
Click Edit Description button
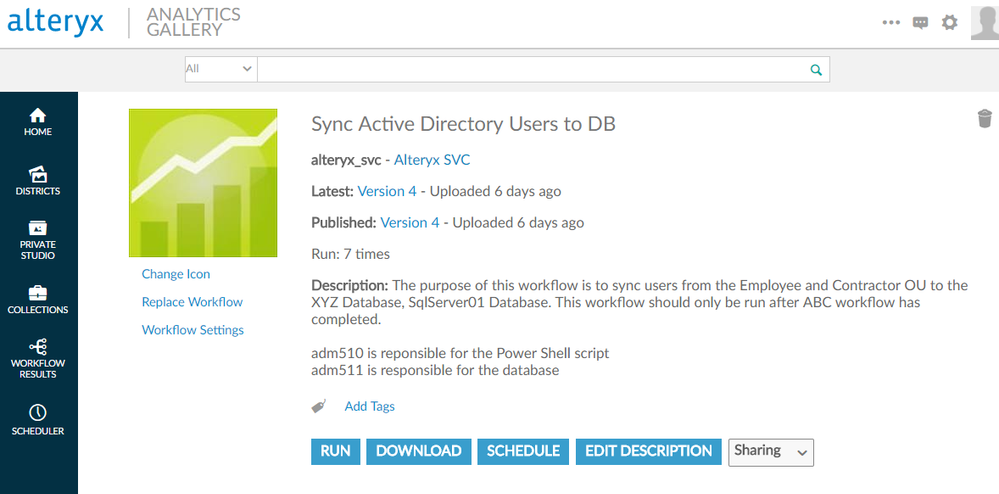point(649,451)
